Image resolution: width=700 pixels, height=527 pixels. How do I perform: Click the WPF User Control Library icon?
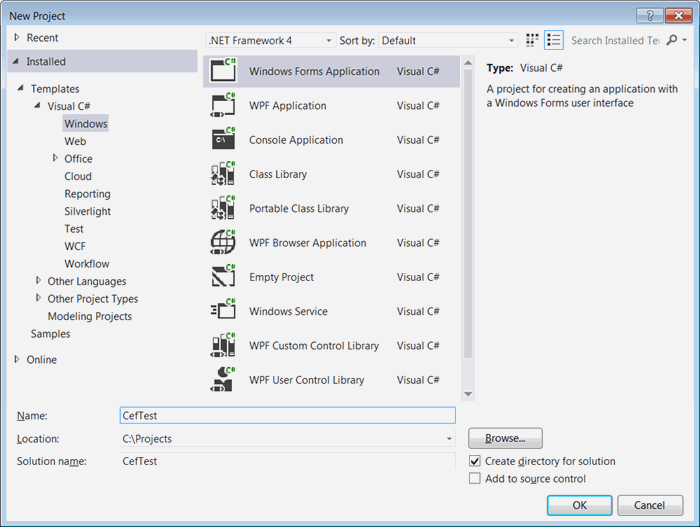coord(223,380)
